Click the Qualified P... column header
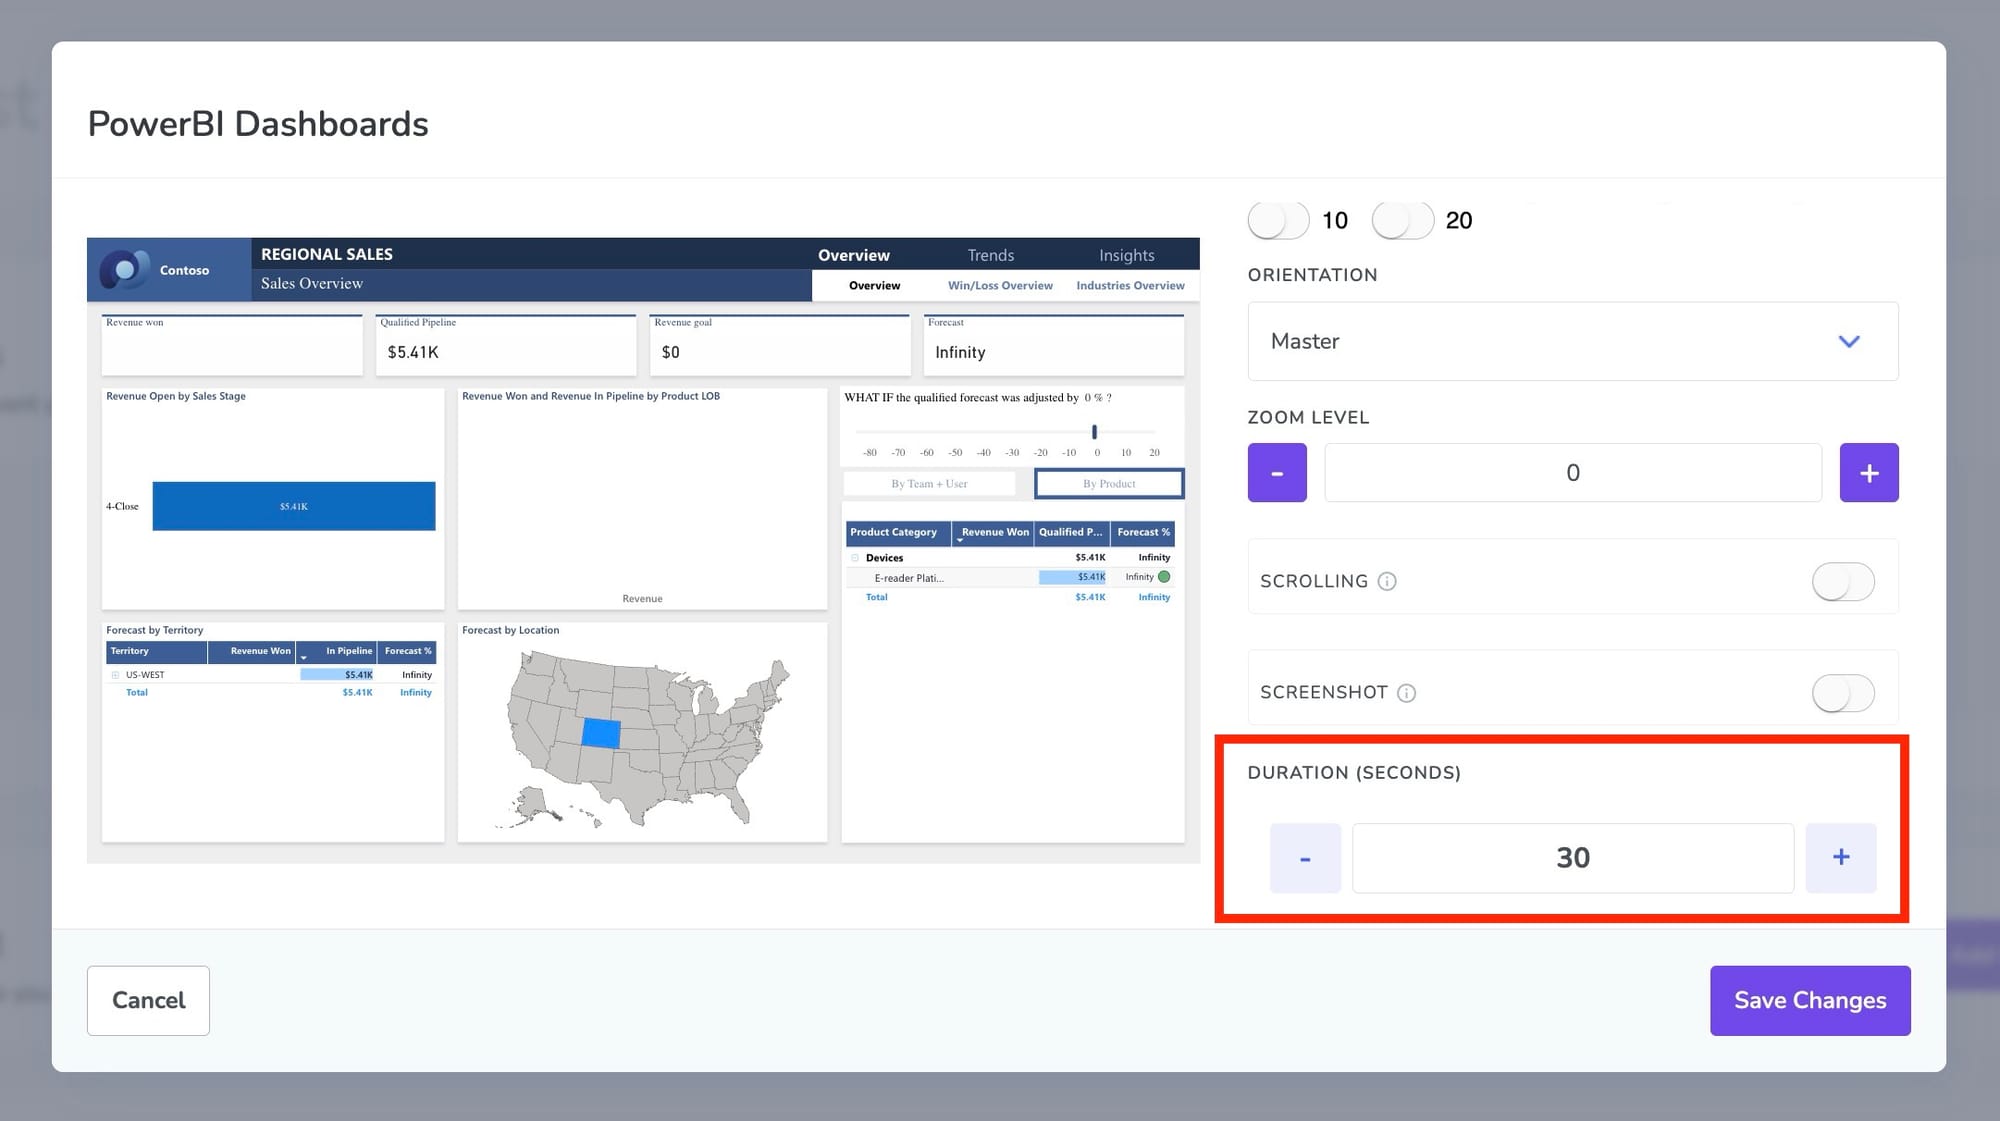 click(1071, 532)
